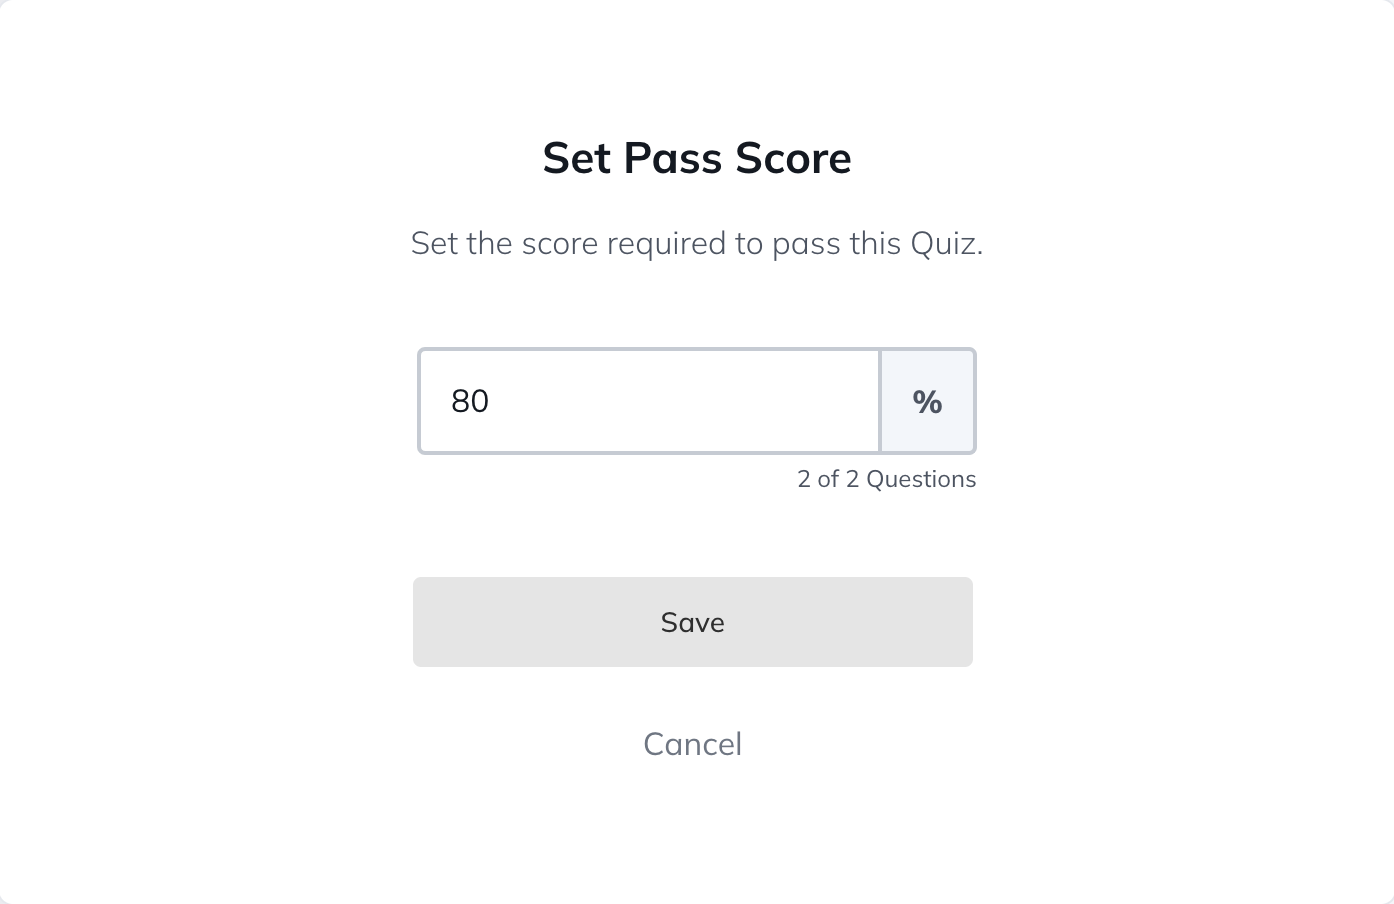Click the pass score input field
Screen dimensions: 1394x904
tap(650, 401)
